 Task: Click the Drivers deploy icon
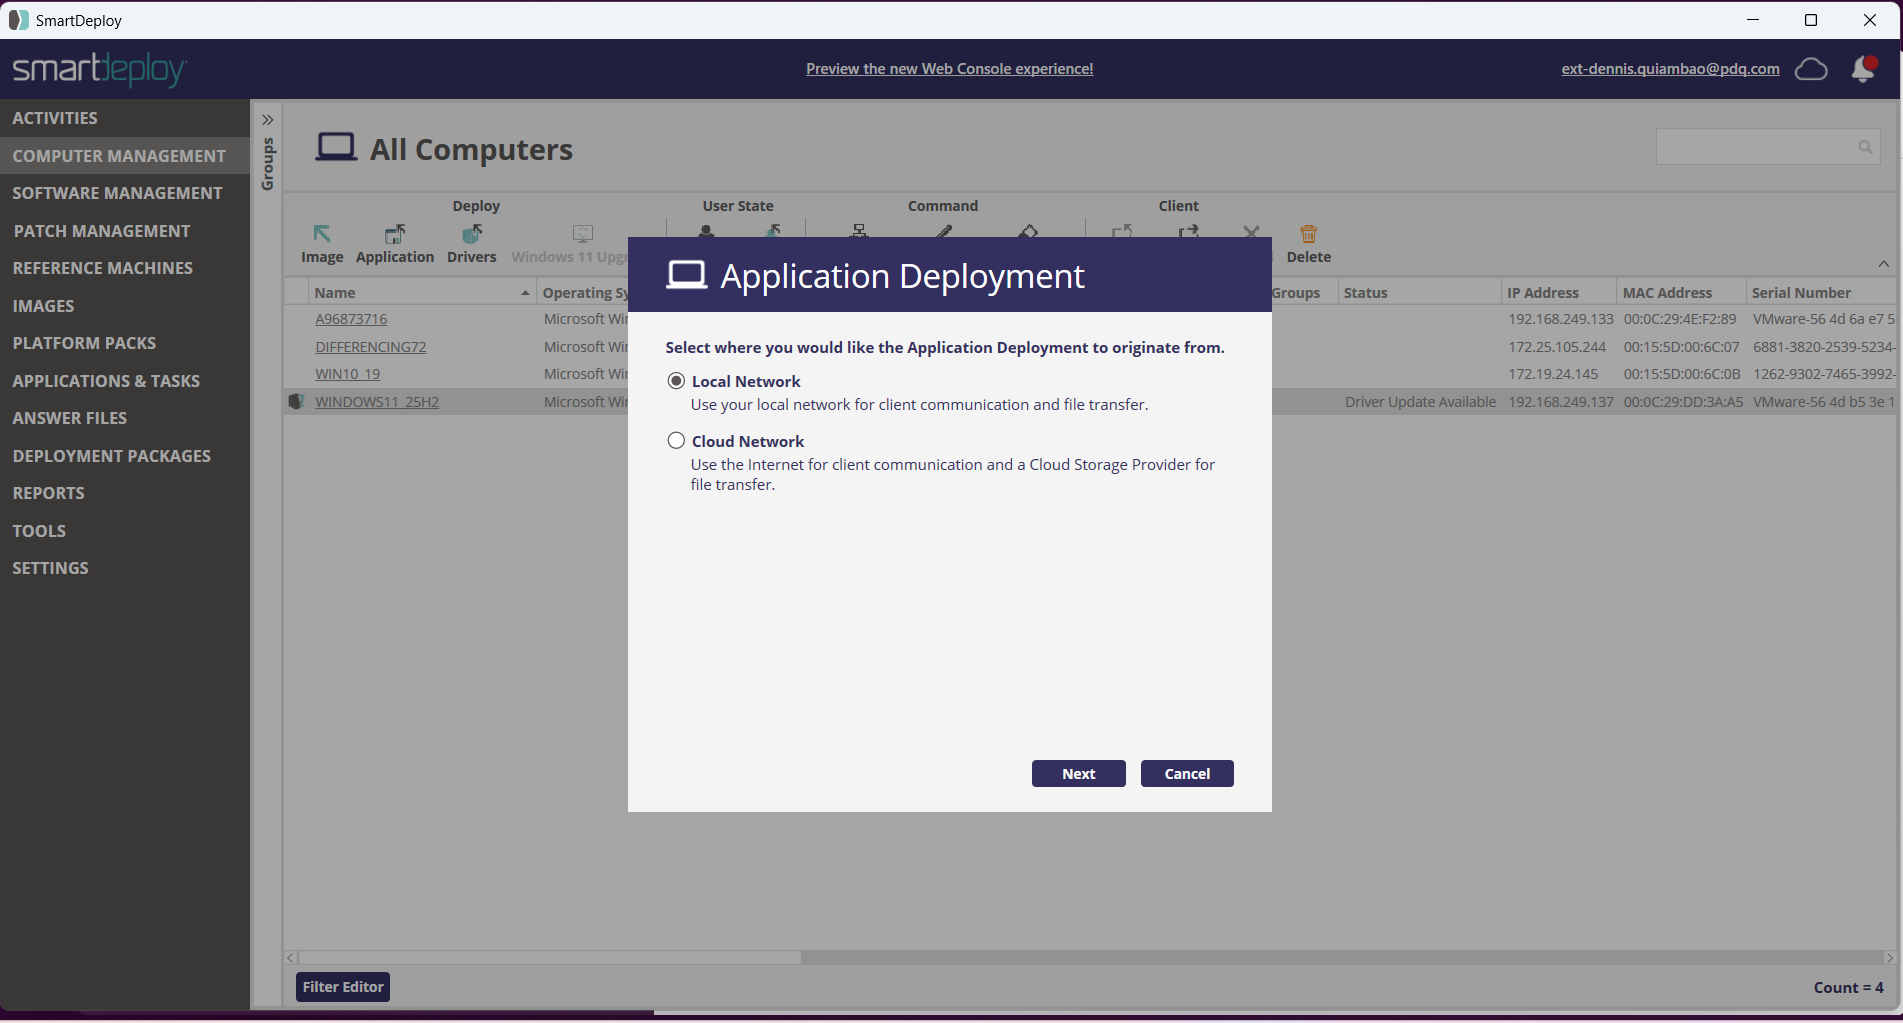point(471,235)
